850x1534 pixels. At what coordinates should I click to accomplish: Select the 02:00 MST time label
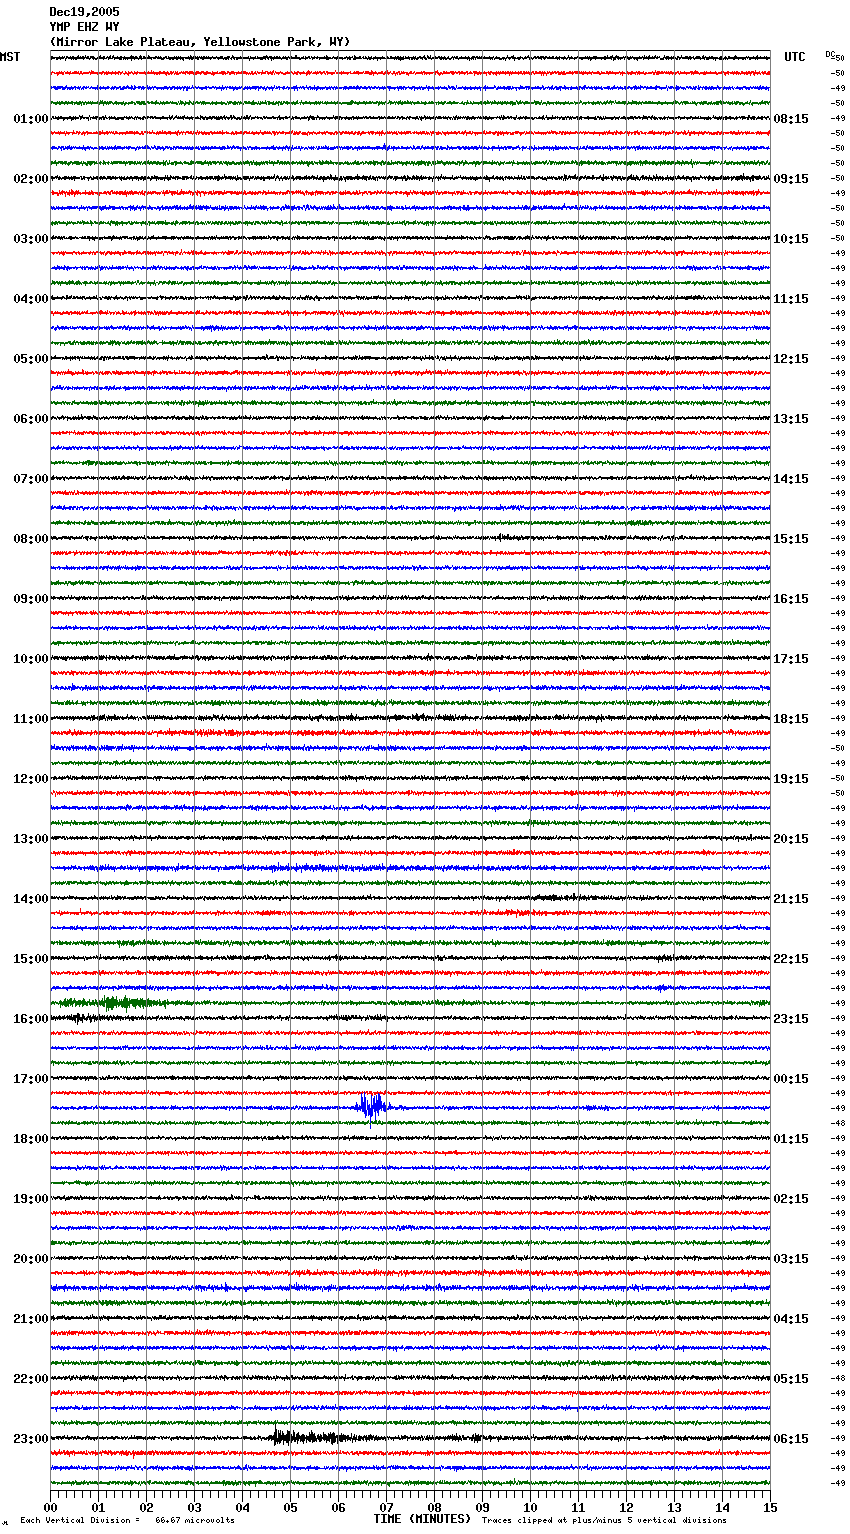coord(31,179)
